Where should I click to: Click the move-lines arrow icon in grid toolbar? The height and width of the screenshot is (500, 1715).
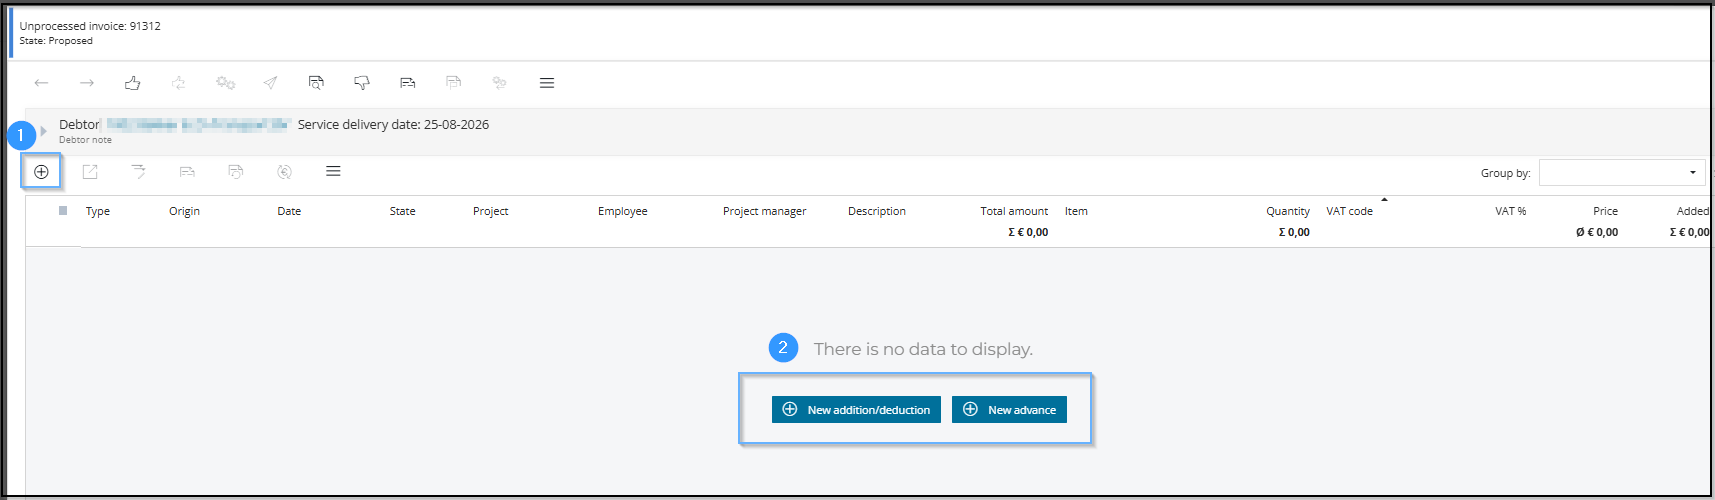pyautogui.click(x=138, y=172)
